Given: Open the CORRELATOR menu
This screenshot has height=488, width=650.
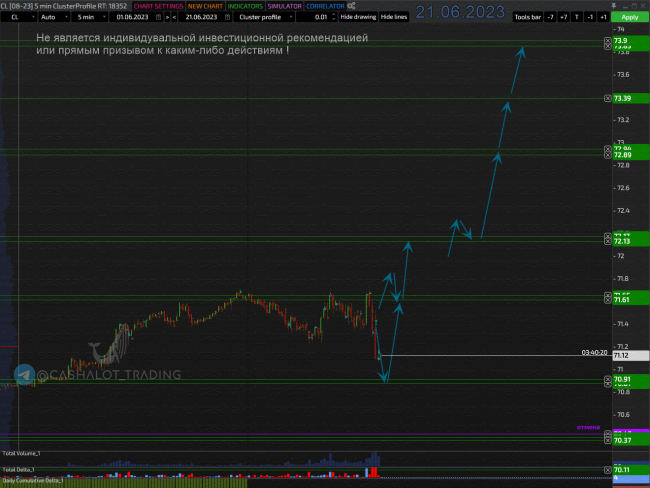Looking at the screenshot, I should [325, 6].
